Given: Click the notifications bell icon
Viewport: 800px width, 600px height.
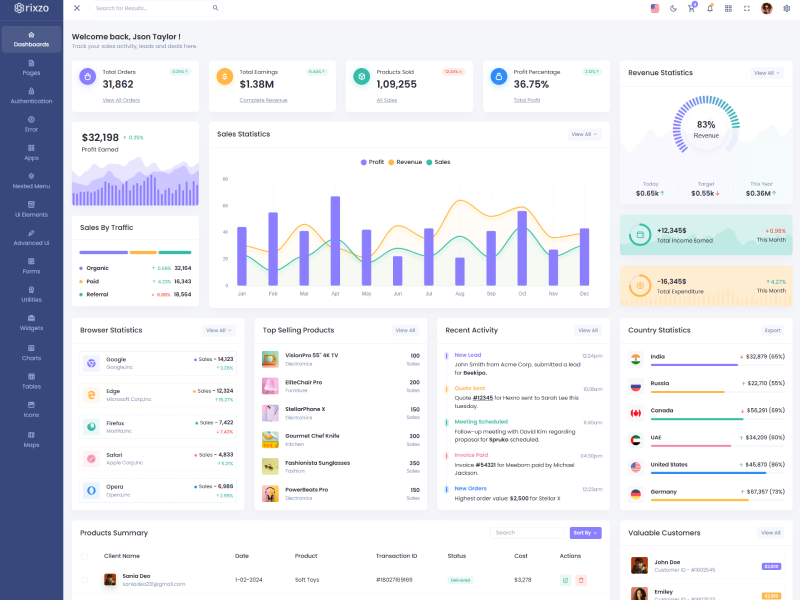Looking at the screenshot, I should (710, 8).
